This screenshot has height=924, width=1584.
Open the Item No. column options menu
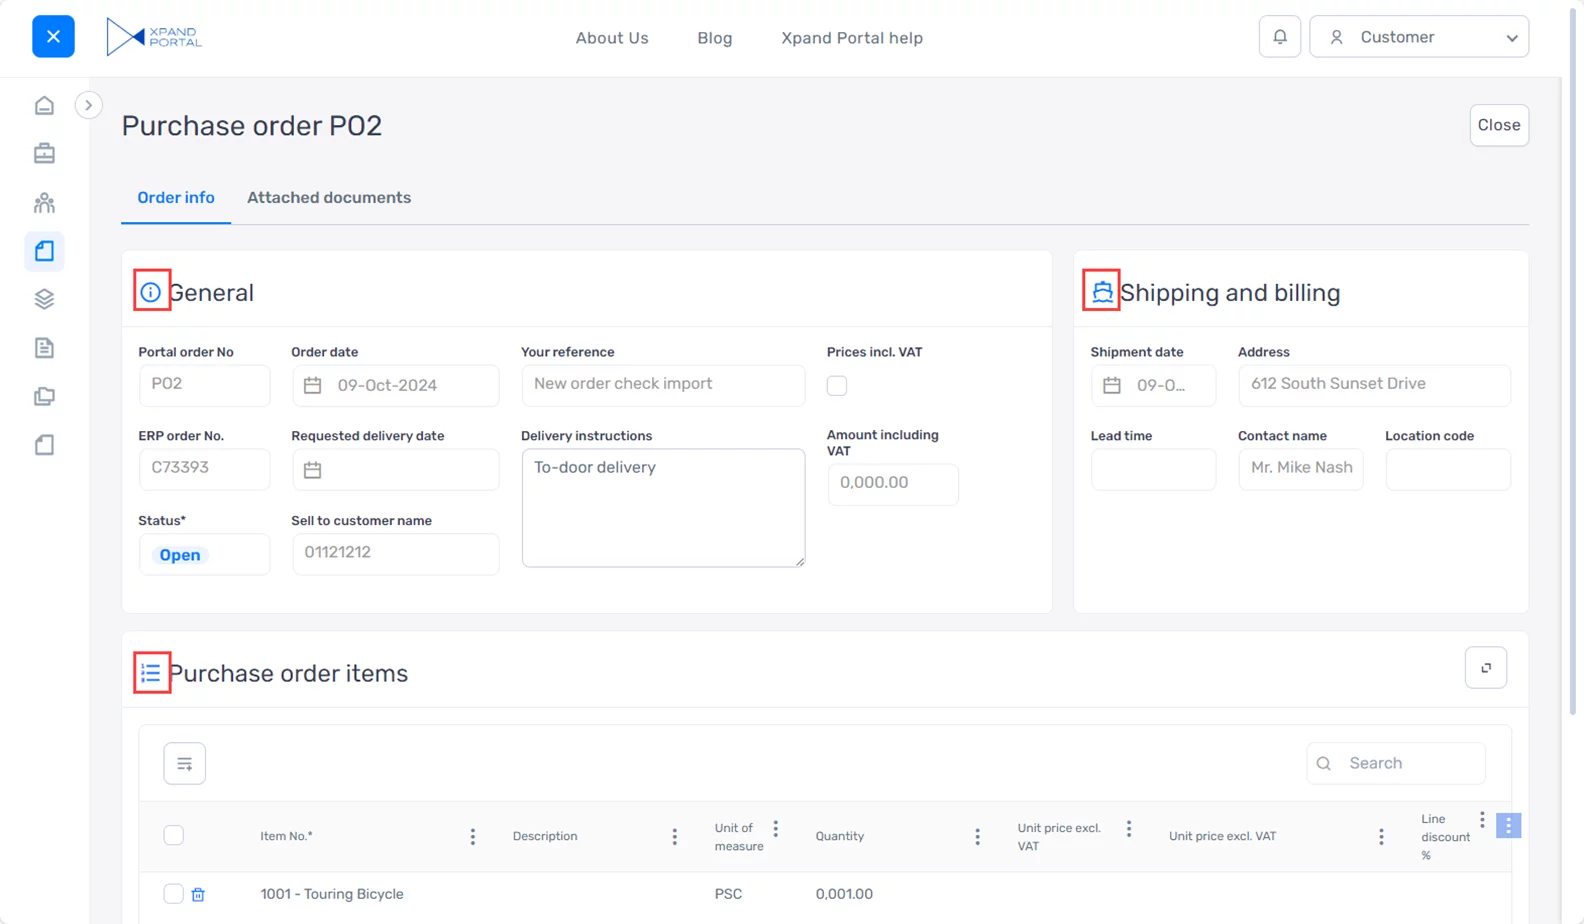point(473,837)
